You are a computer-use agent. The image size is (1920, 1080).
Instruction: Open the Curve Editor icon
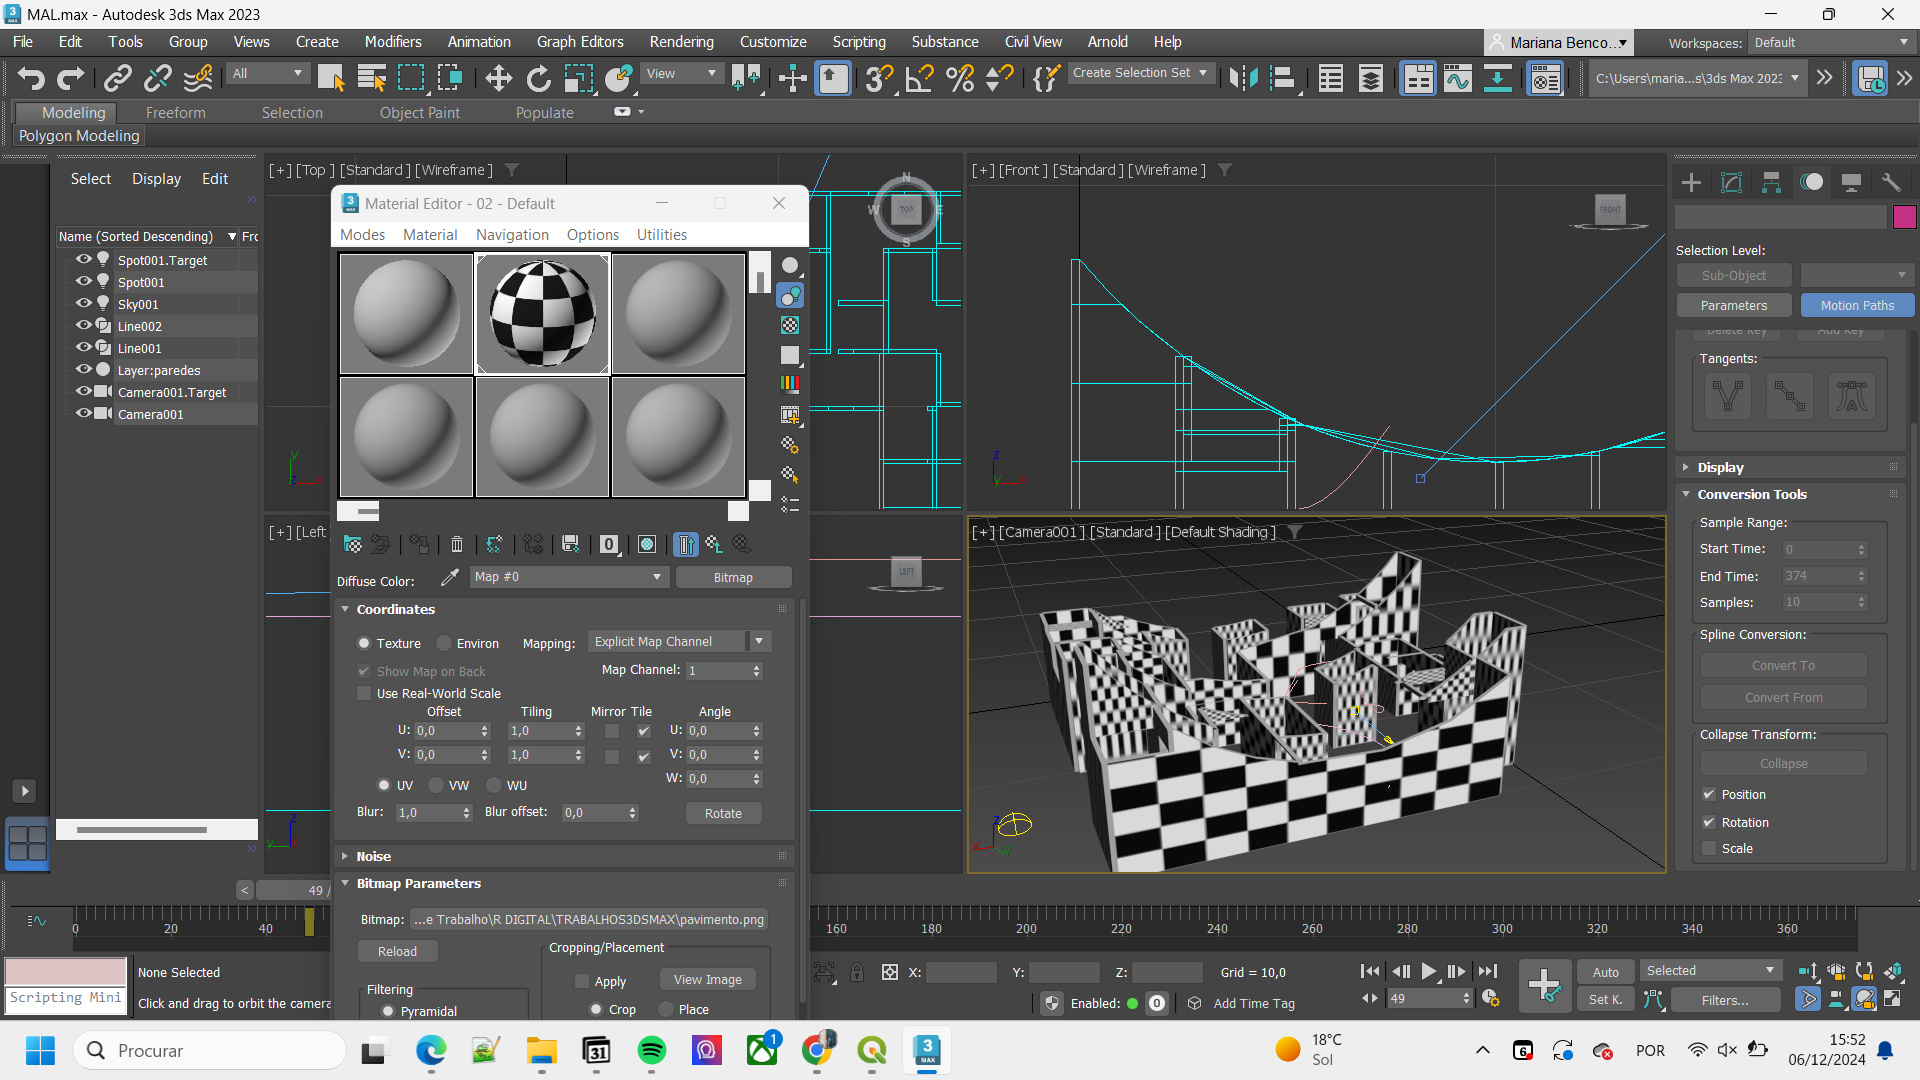point(1458,78)
